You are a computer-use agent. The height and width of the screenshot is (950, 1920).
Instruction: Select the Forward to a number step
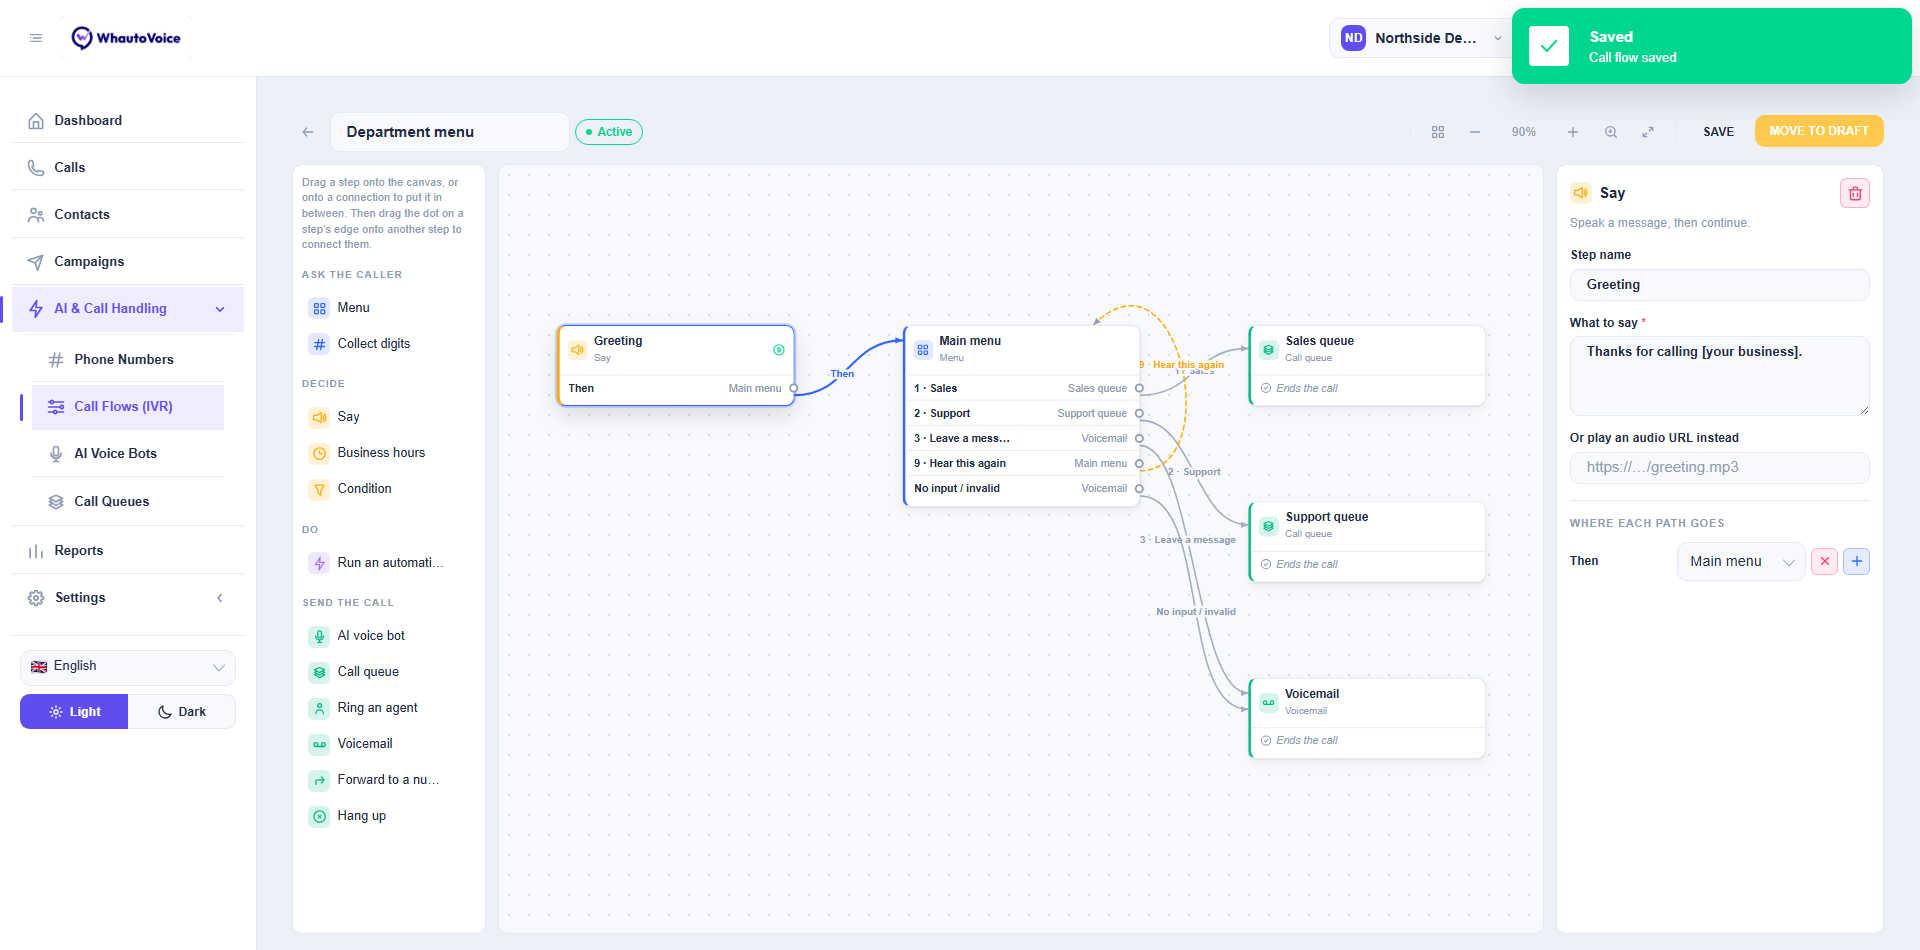tap(388, 780)
